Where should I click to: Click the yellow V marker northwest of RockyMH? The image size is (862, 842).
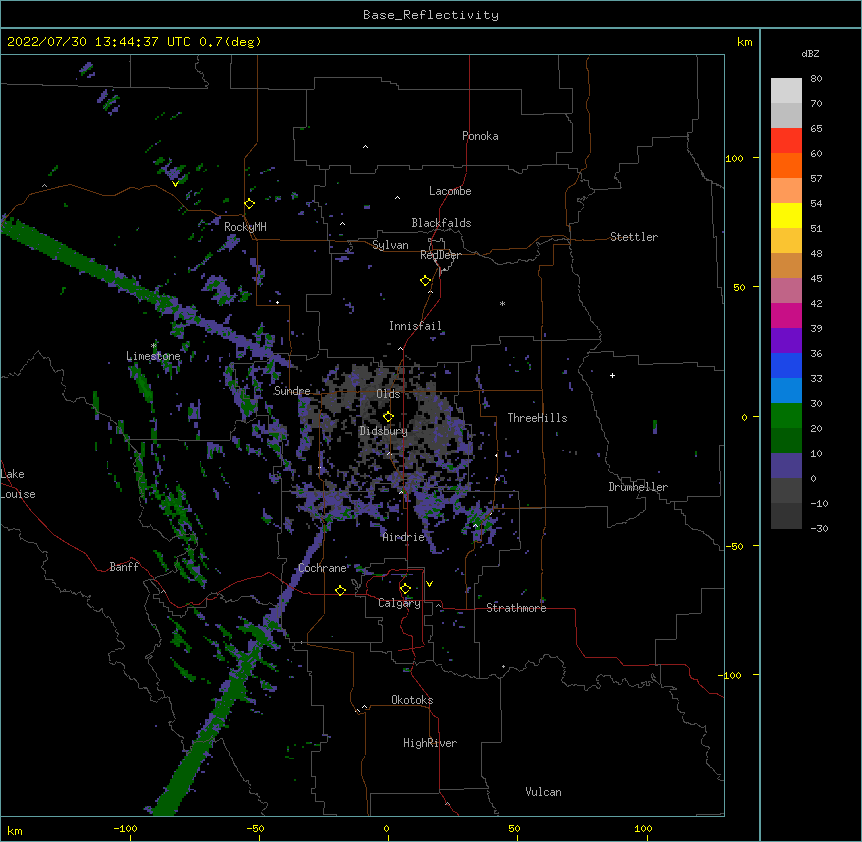[175, 184]
